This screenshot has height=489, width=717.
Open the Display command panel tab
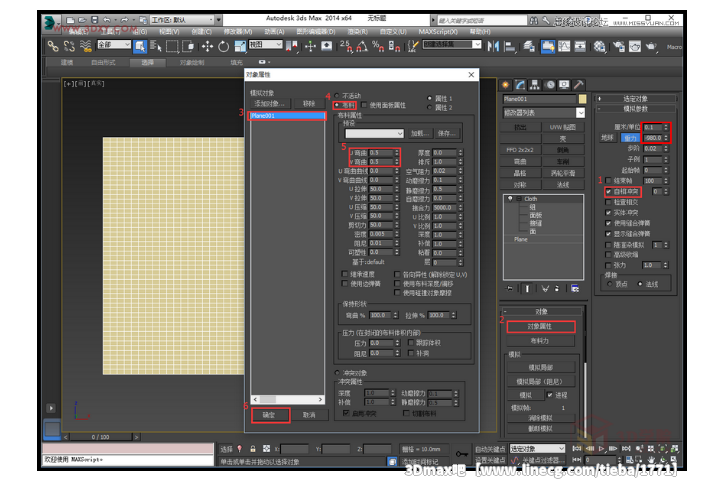click(x=564, y=85)
